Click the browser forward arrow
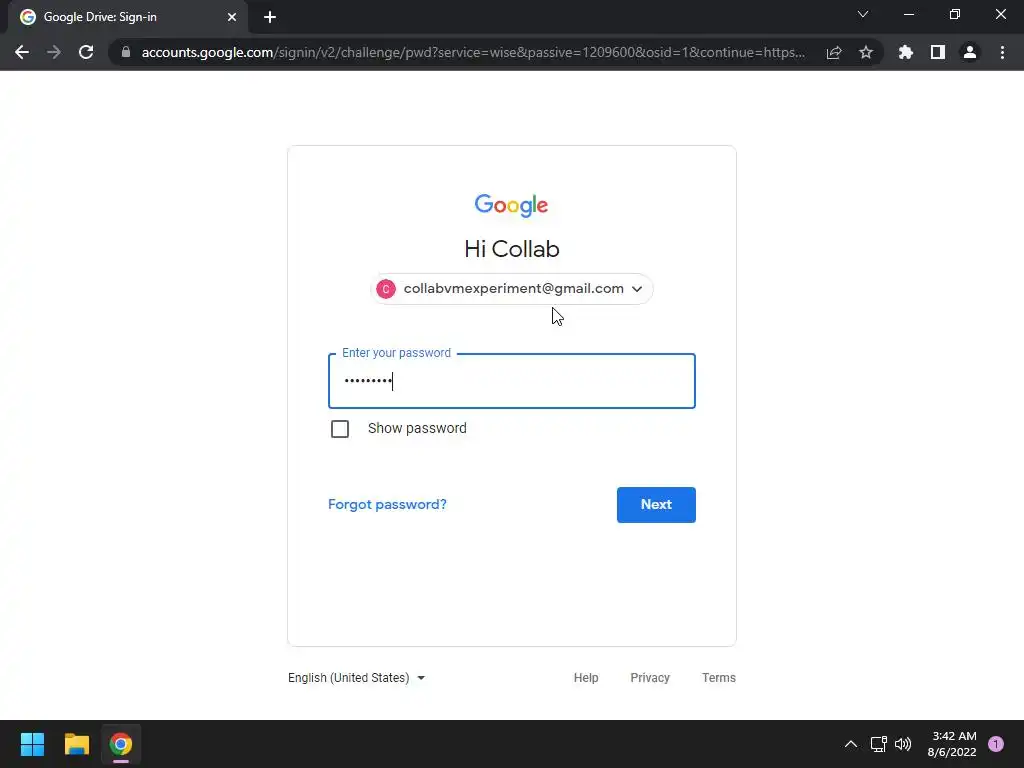The width and height of the screenshot is (1024, 768). tap(54, 52)
